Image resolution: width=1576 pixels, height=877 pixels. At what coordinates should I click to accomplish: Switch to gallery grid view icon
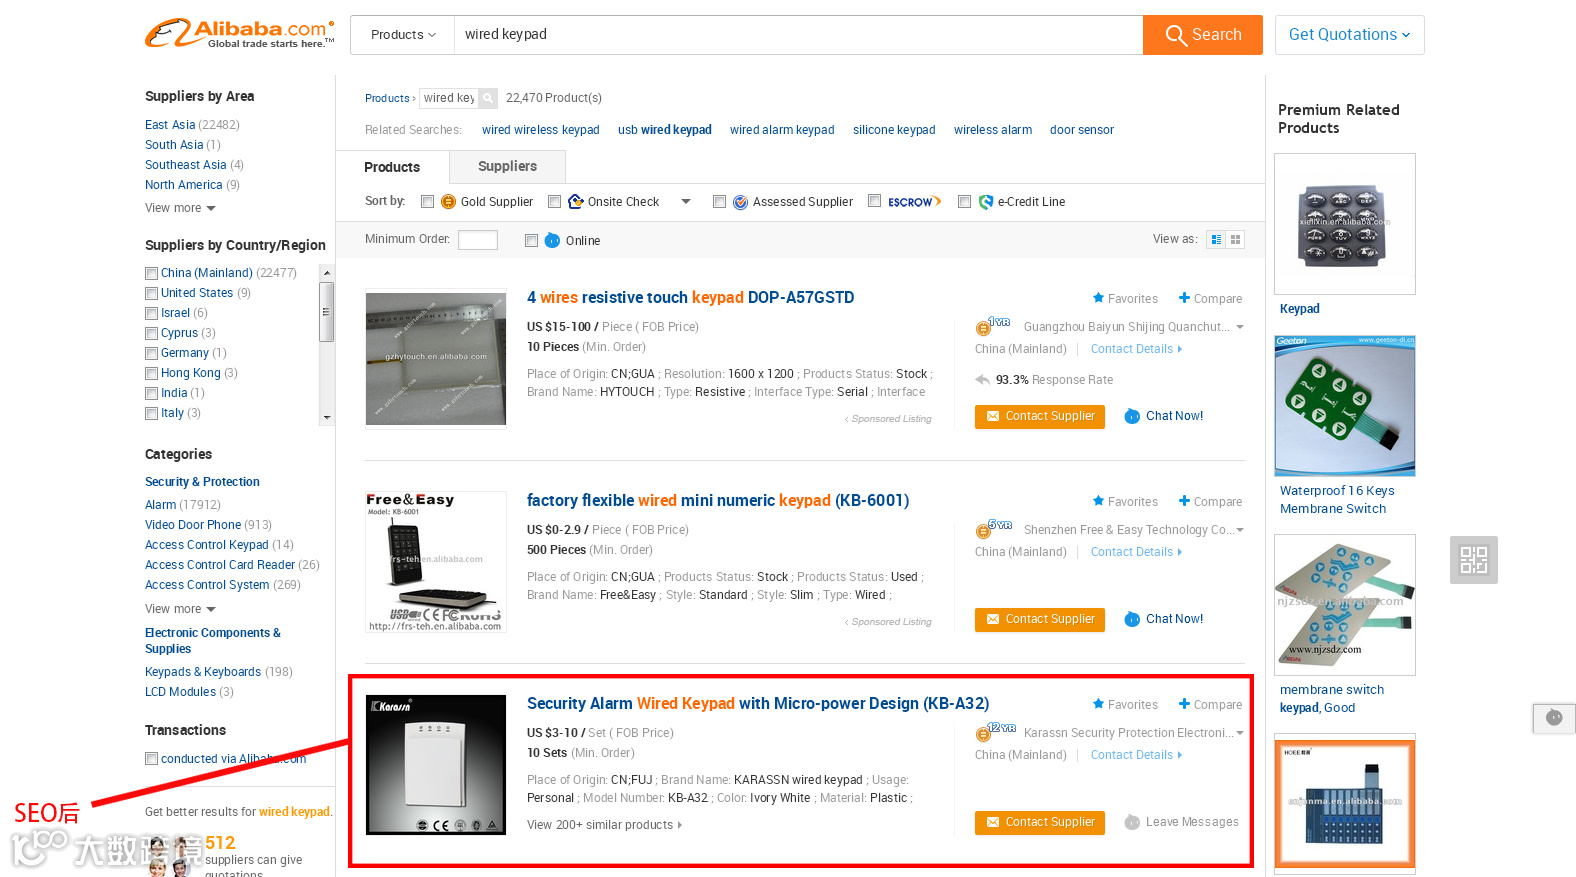[x=1236, y=240]
